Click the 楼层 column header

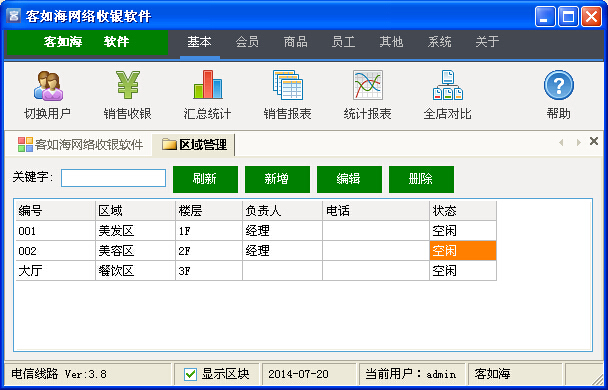(209, 211)
